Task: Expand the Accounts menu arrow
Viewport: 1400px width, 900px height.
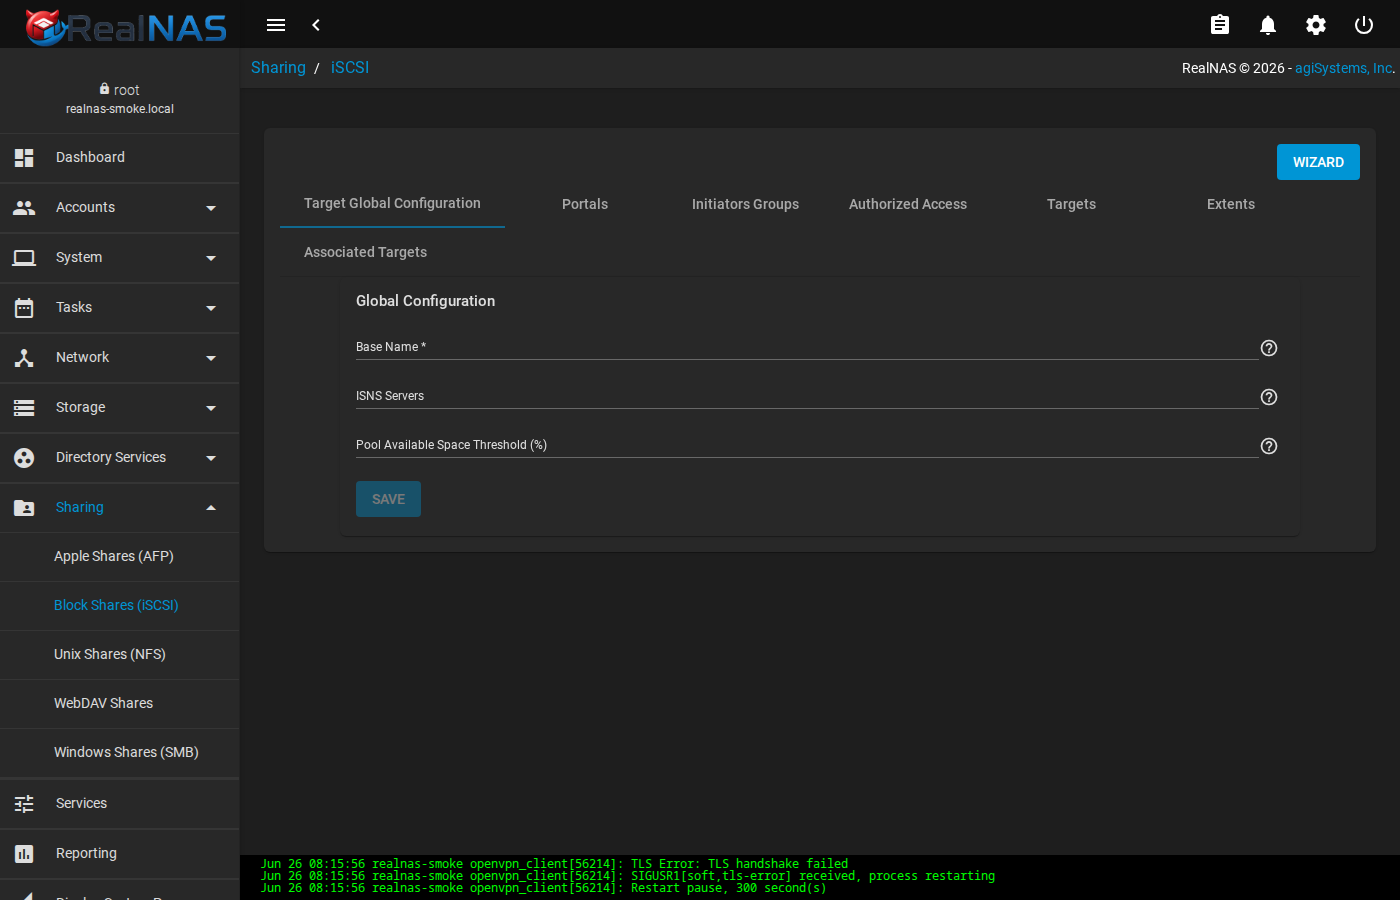Action: 211,208
